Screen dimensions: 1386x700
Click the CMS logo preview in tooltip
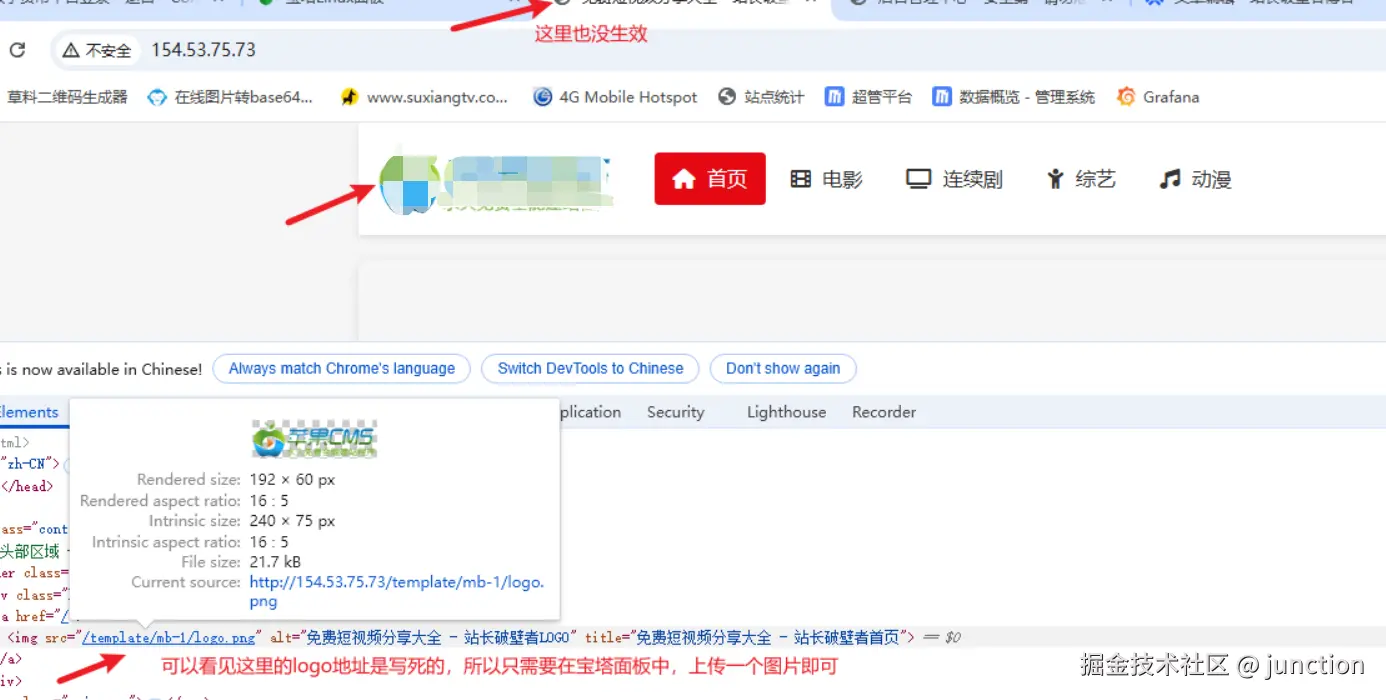tap(314, 437)
